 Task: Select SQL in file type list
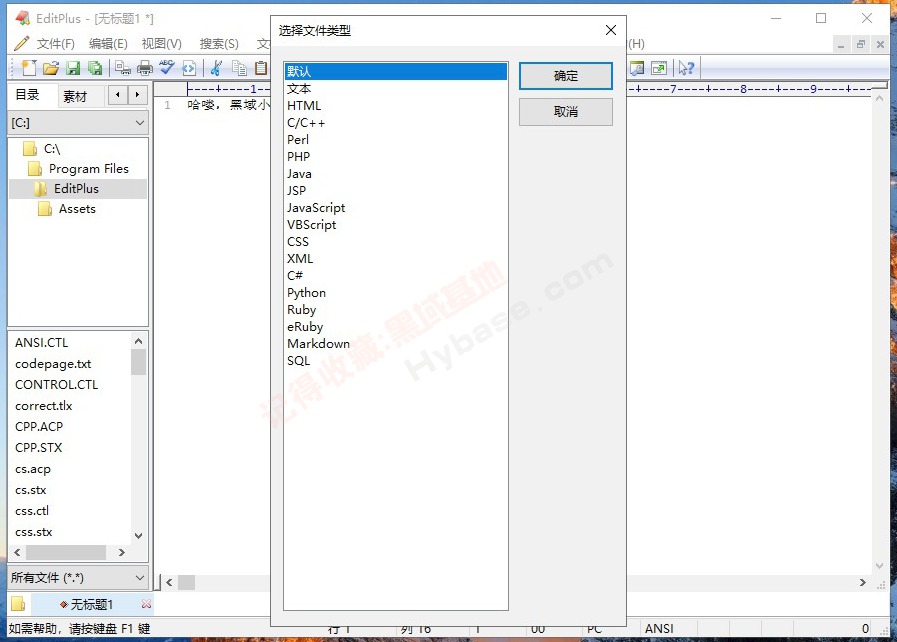[395, 360]
